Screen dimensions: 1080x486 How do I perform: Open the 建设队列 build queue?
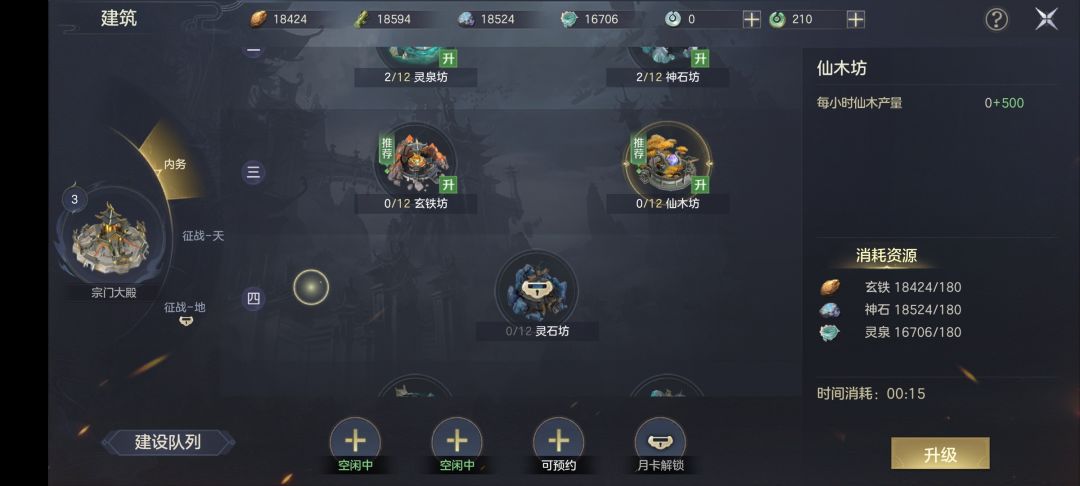(168, 442)
